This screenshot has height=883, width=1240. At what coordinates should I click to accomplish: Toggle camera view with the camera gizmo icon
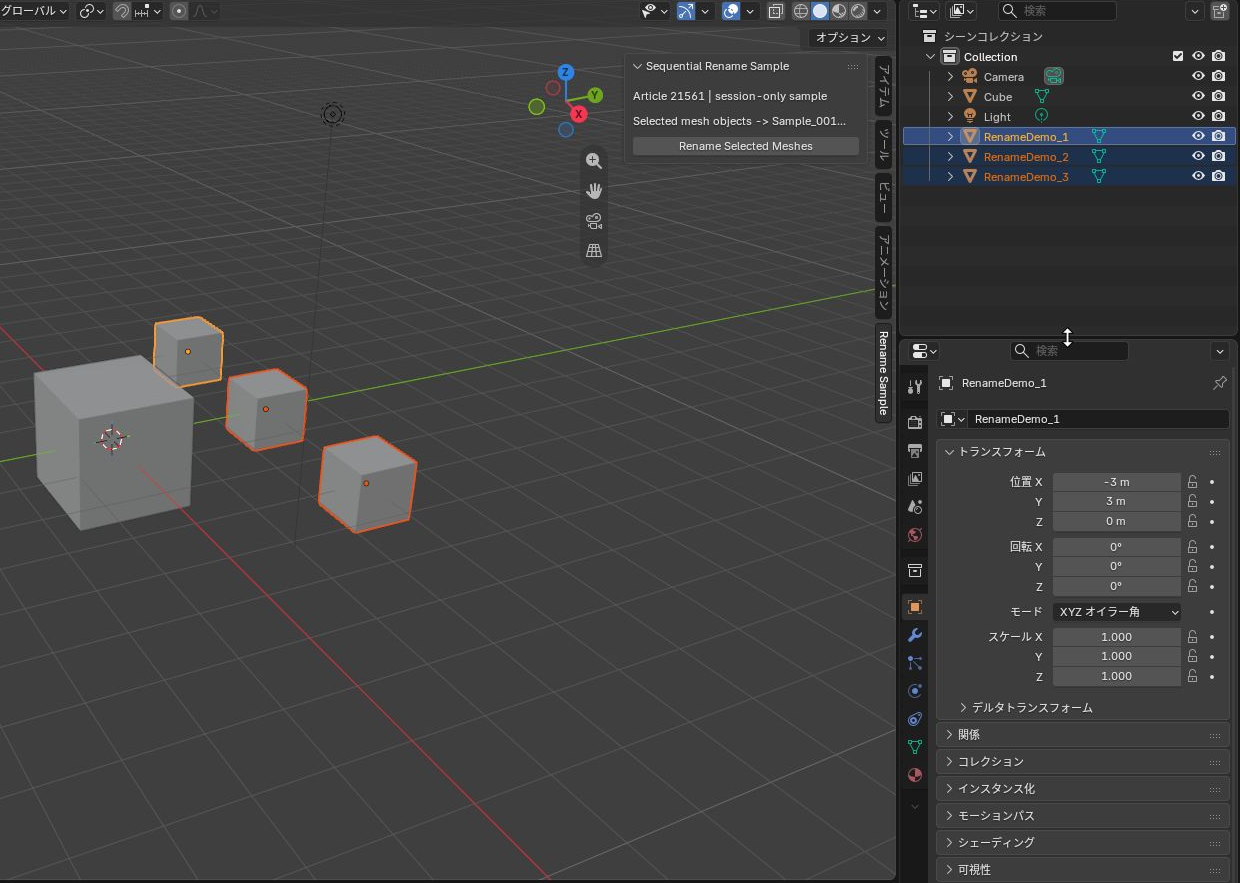click(594, 221)
